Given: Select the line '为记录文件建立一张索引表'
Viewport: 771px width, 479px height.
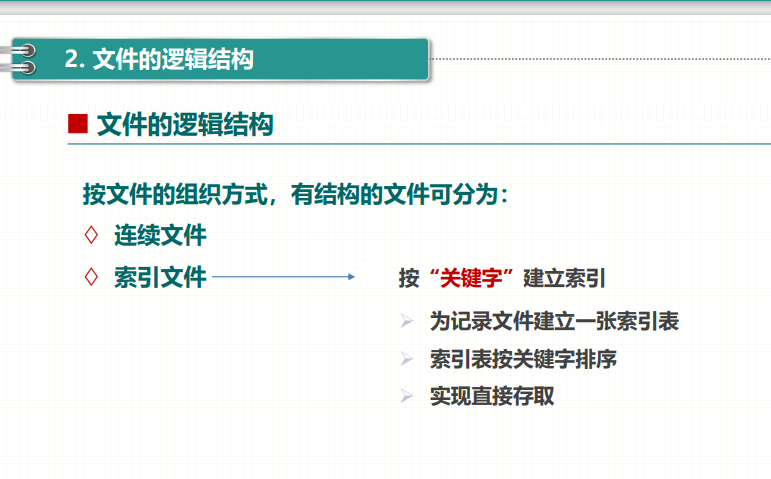Looking at the screenshot, I should click(554, 322).
